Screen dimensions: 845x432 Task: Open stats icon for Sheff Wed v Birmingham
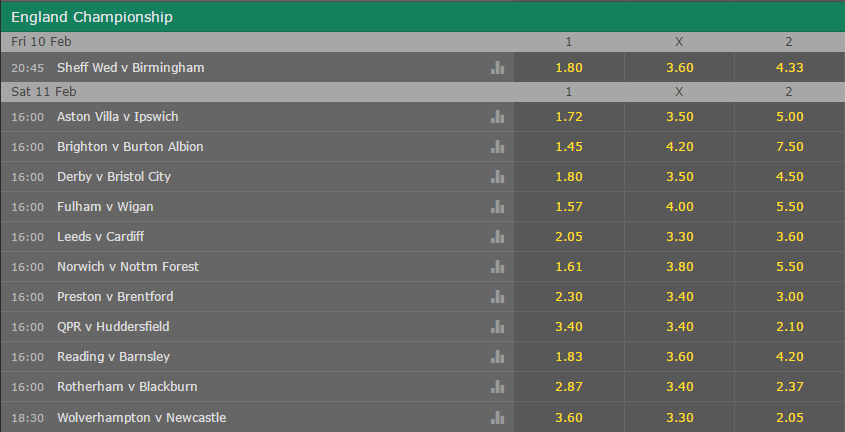(x=497, y=67)
